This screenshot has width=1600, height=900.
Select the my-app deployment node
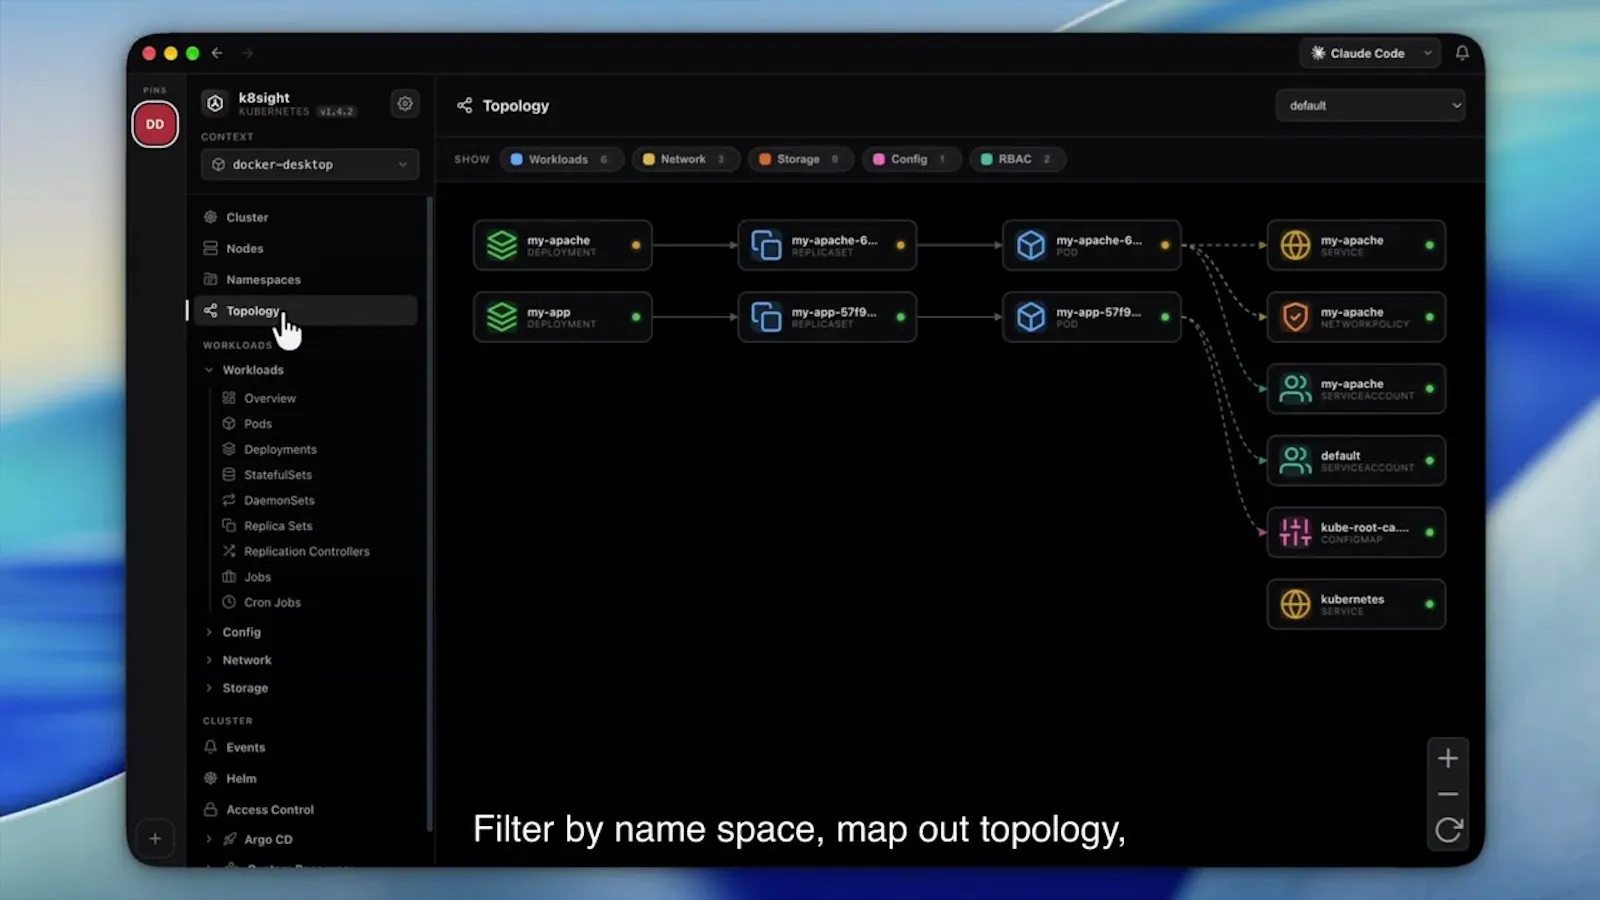coord(563,317)
